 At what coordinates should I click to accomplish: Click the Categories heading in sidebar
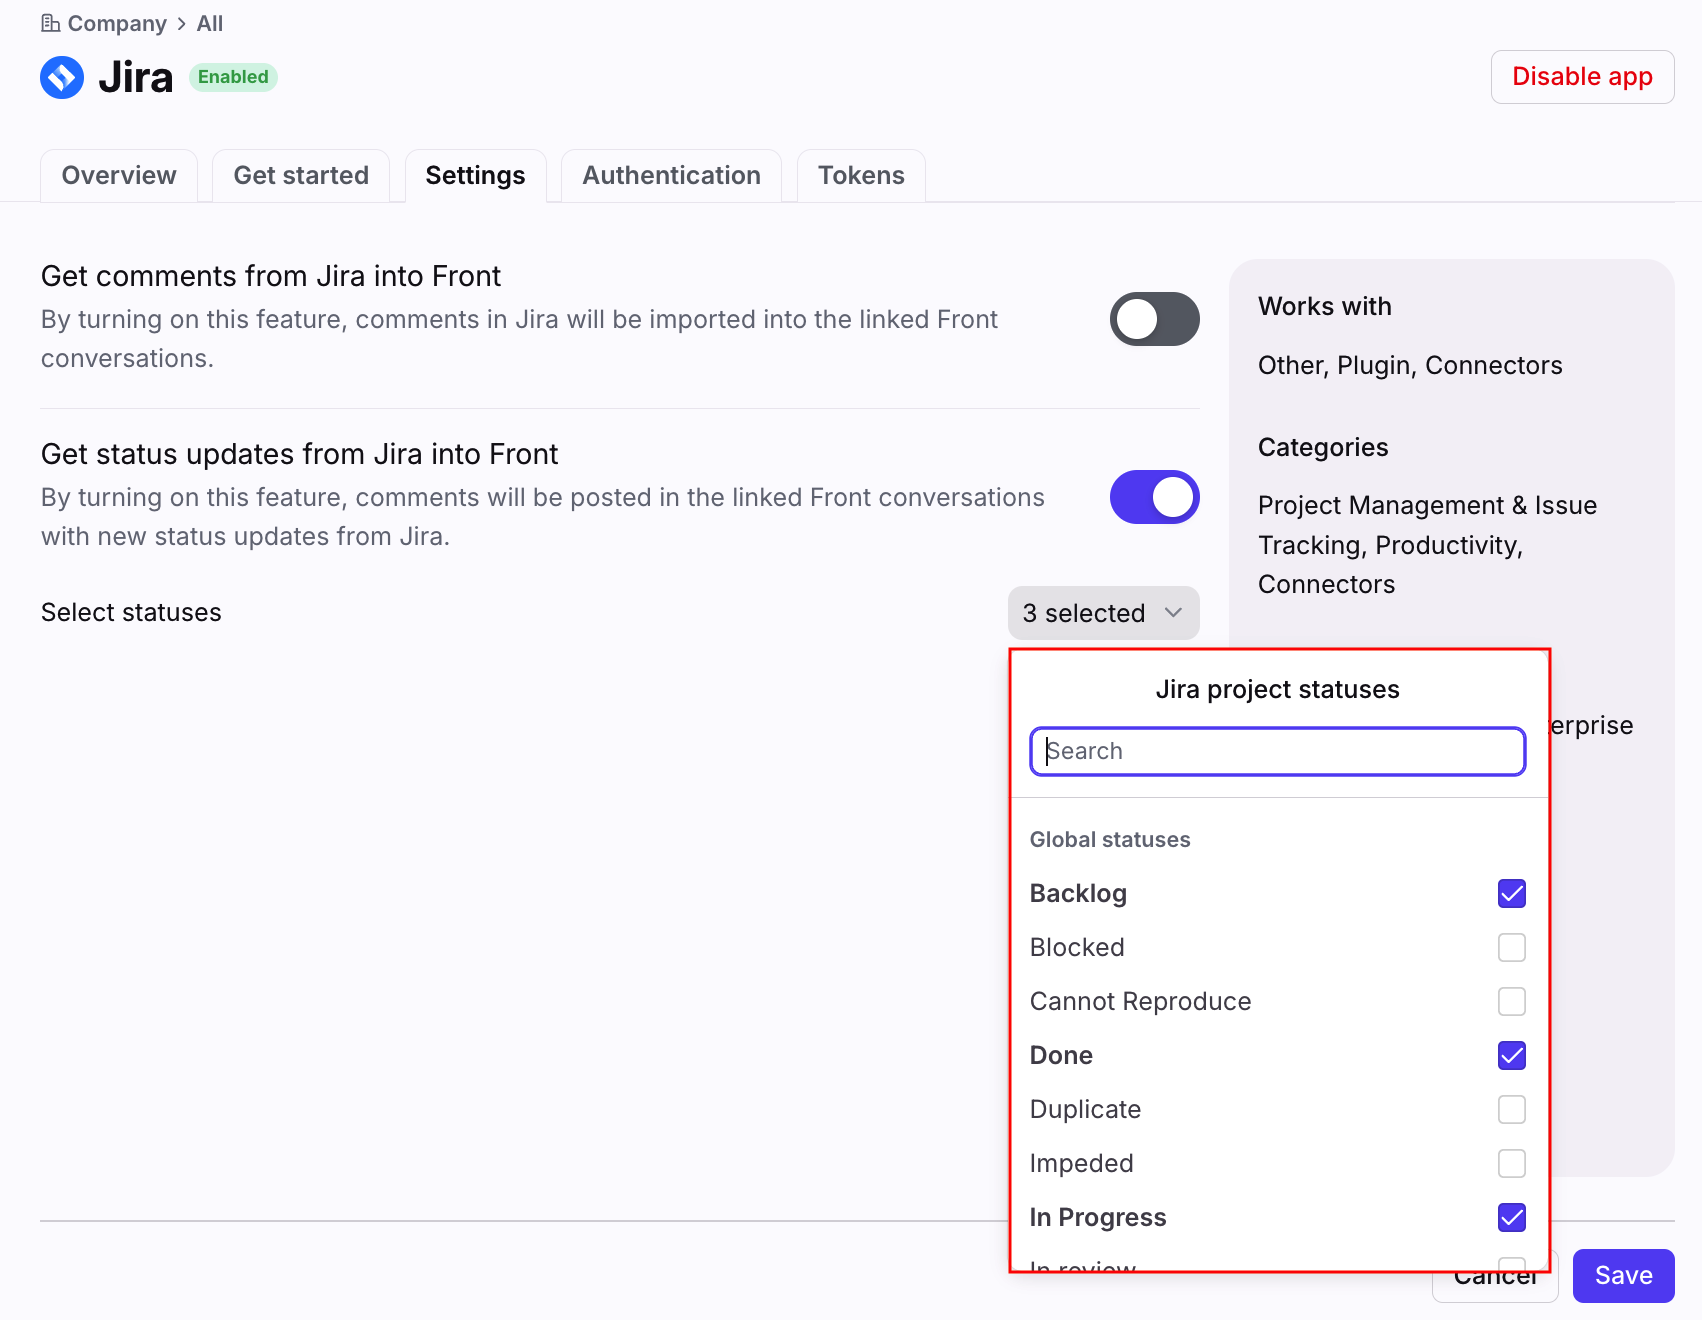point(1322,447)
